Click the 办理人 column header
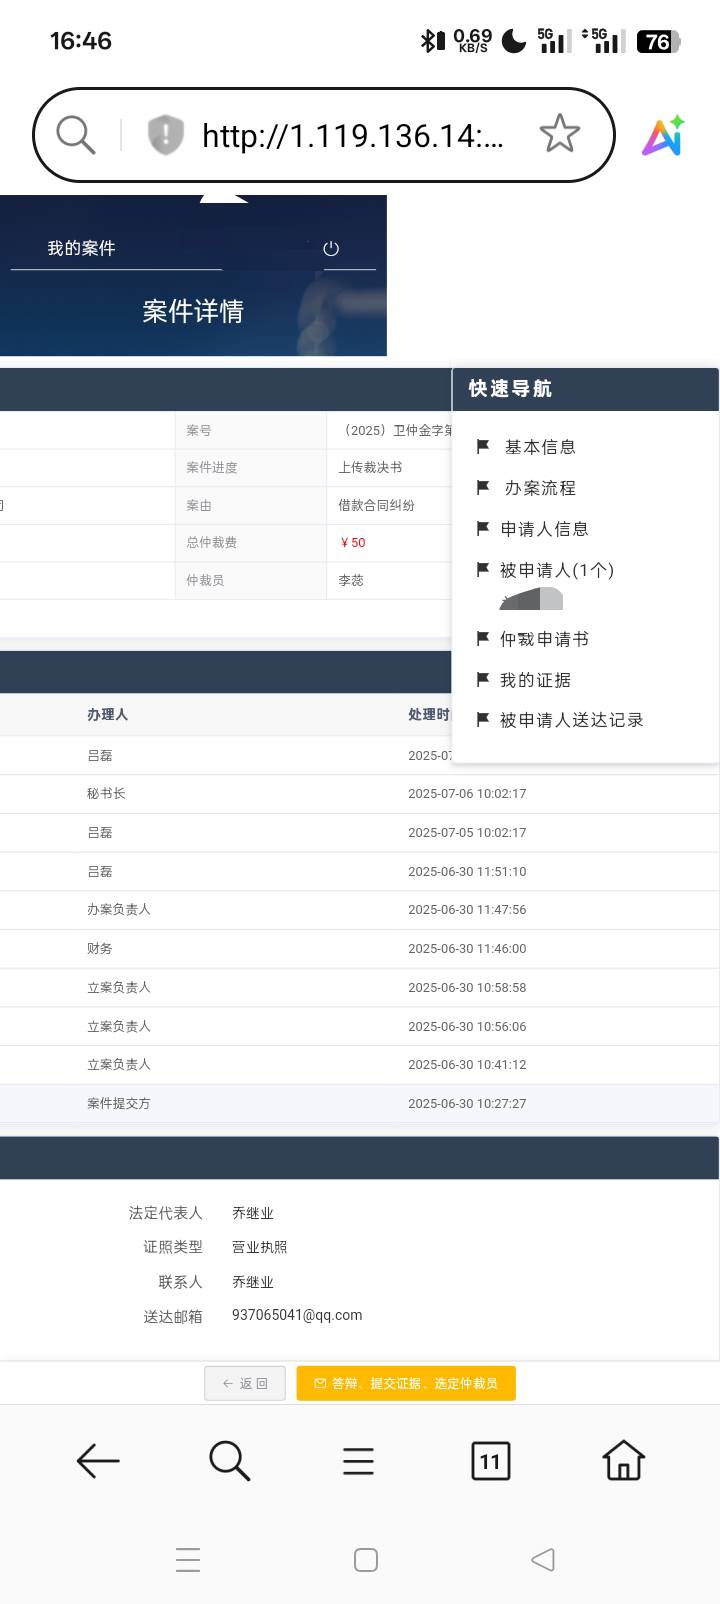 (107, 714)
